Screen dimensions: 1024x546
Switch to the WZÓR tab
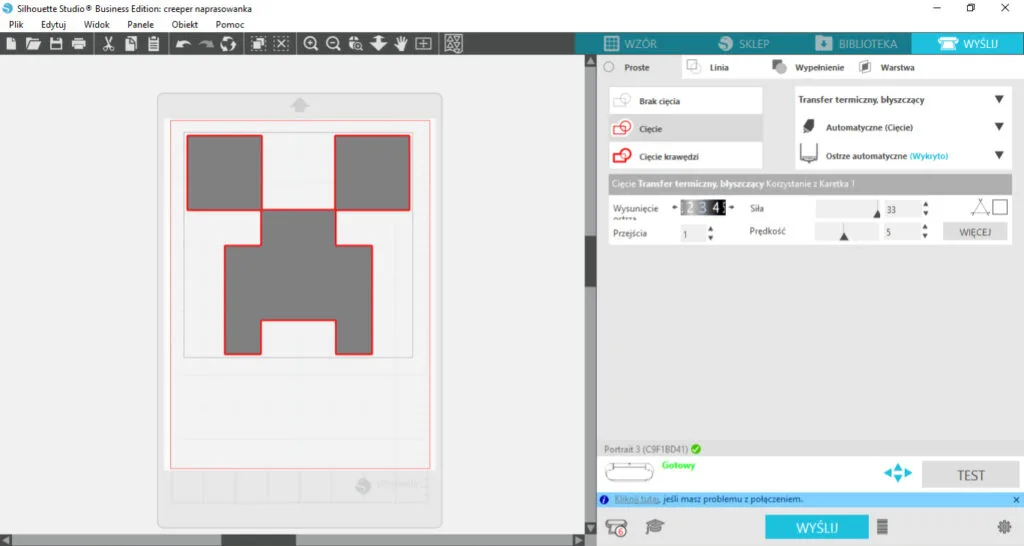[630, 44]
